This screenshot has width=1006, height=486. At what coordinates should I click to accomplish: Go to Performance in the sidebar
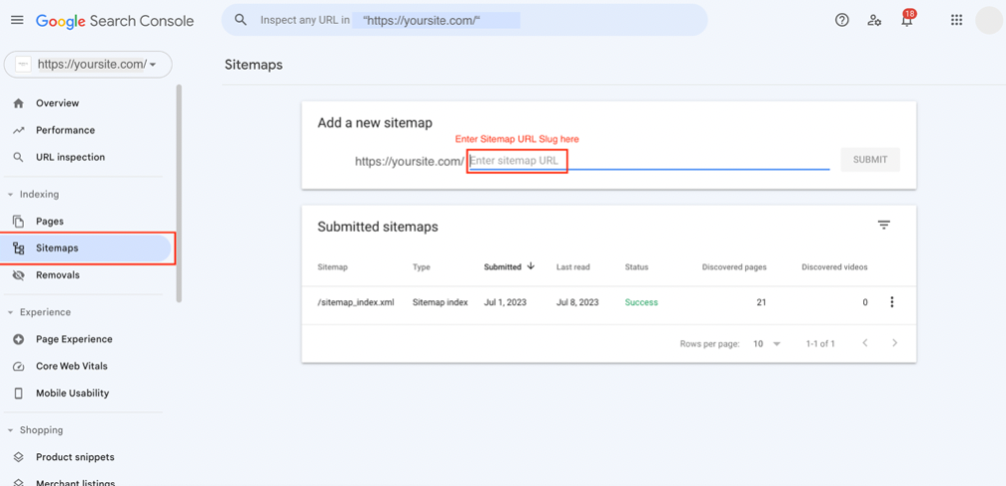pos(65,130)
